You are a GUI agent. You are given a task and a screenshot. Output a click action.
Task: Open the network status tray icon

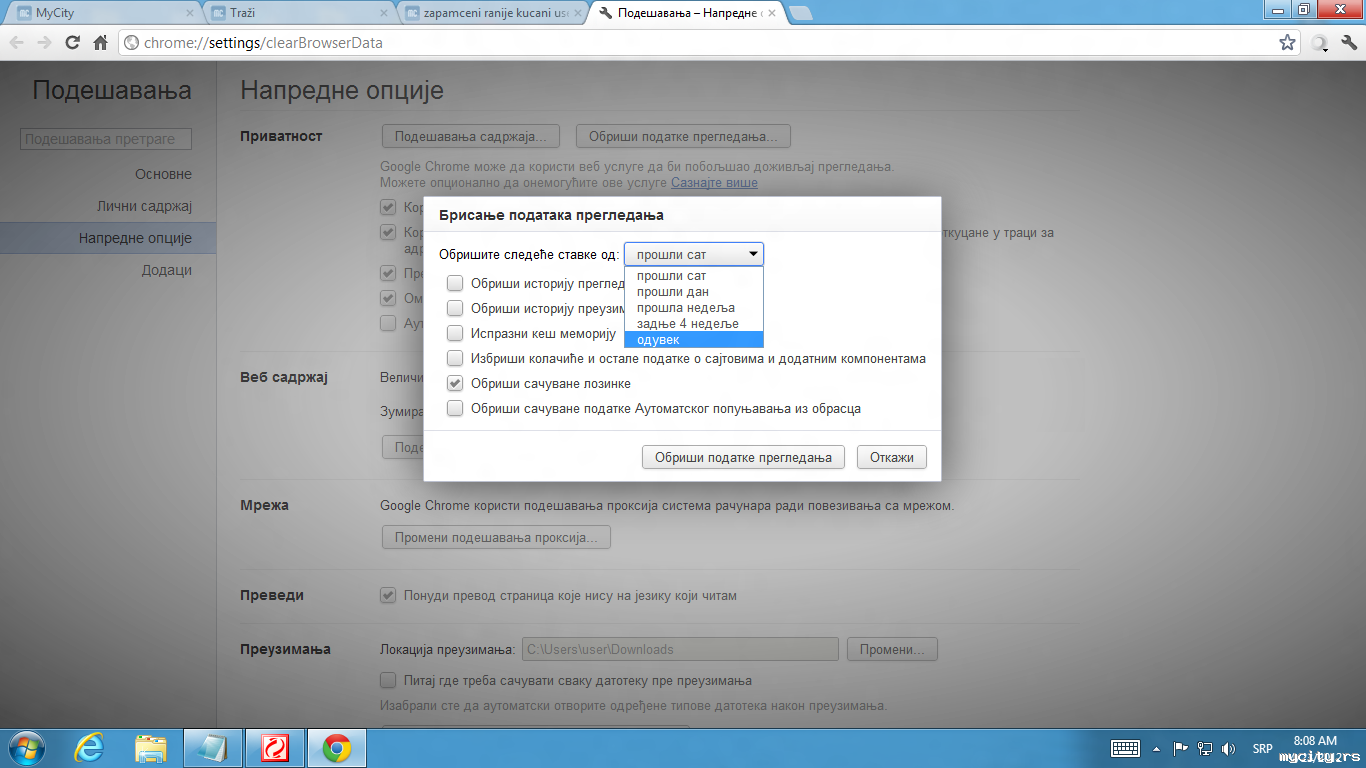[1205, 748]
